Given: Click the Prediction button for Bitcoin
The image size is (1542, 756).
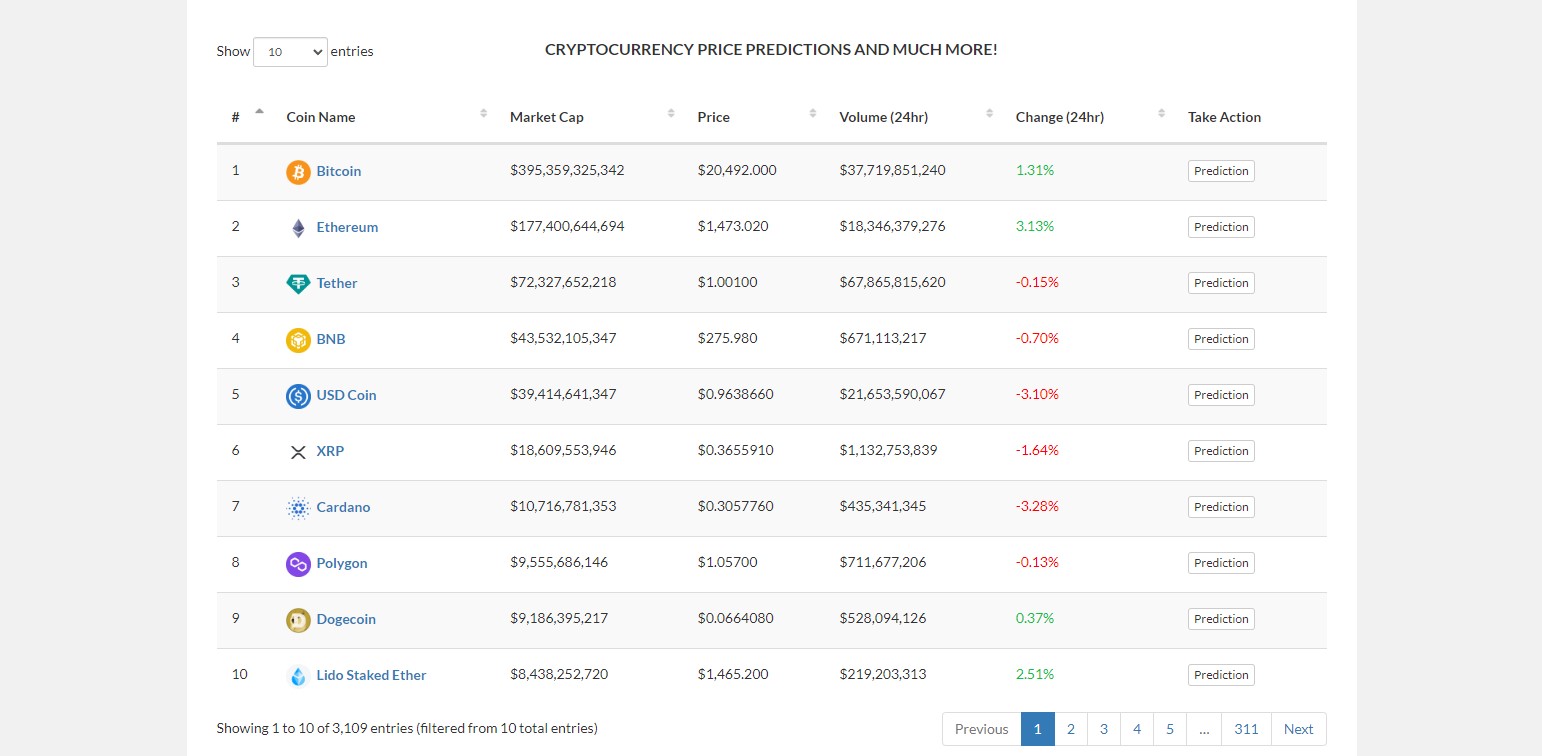Looking at the screenshot, I should 1220,170.
